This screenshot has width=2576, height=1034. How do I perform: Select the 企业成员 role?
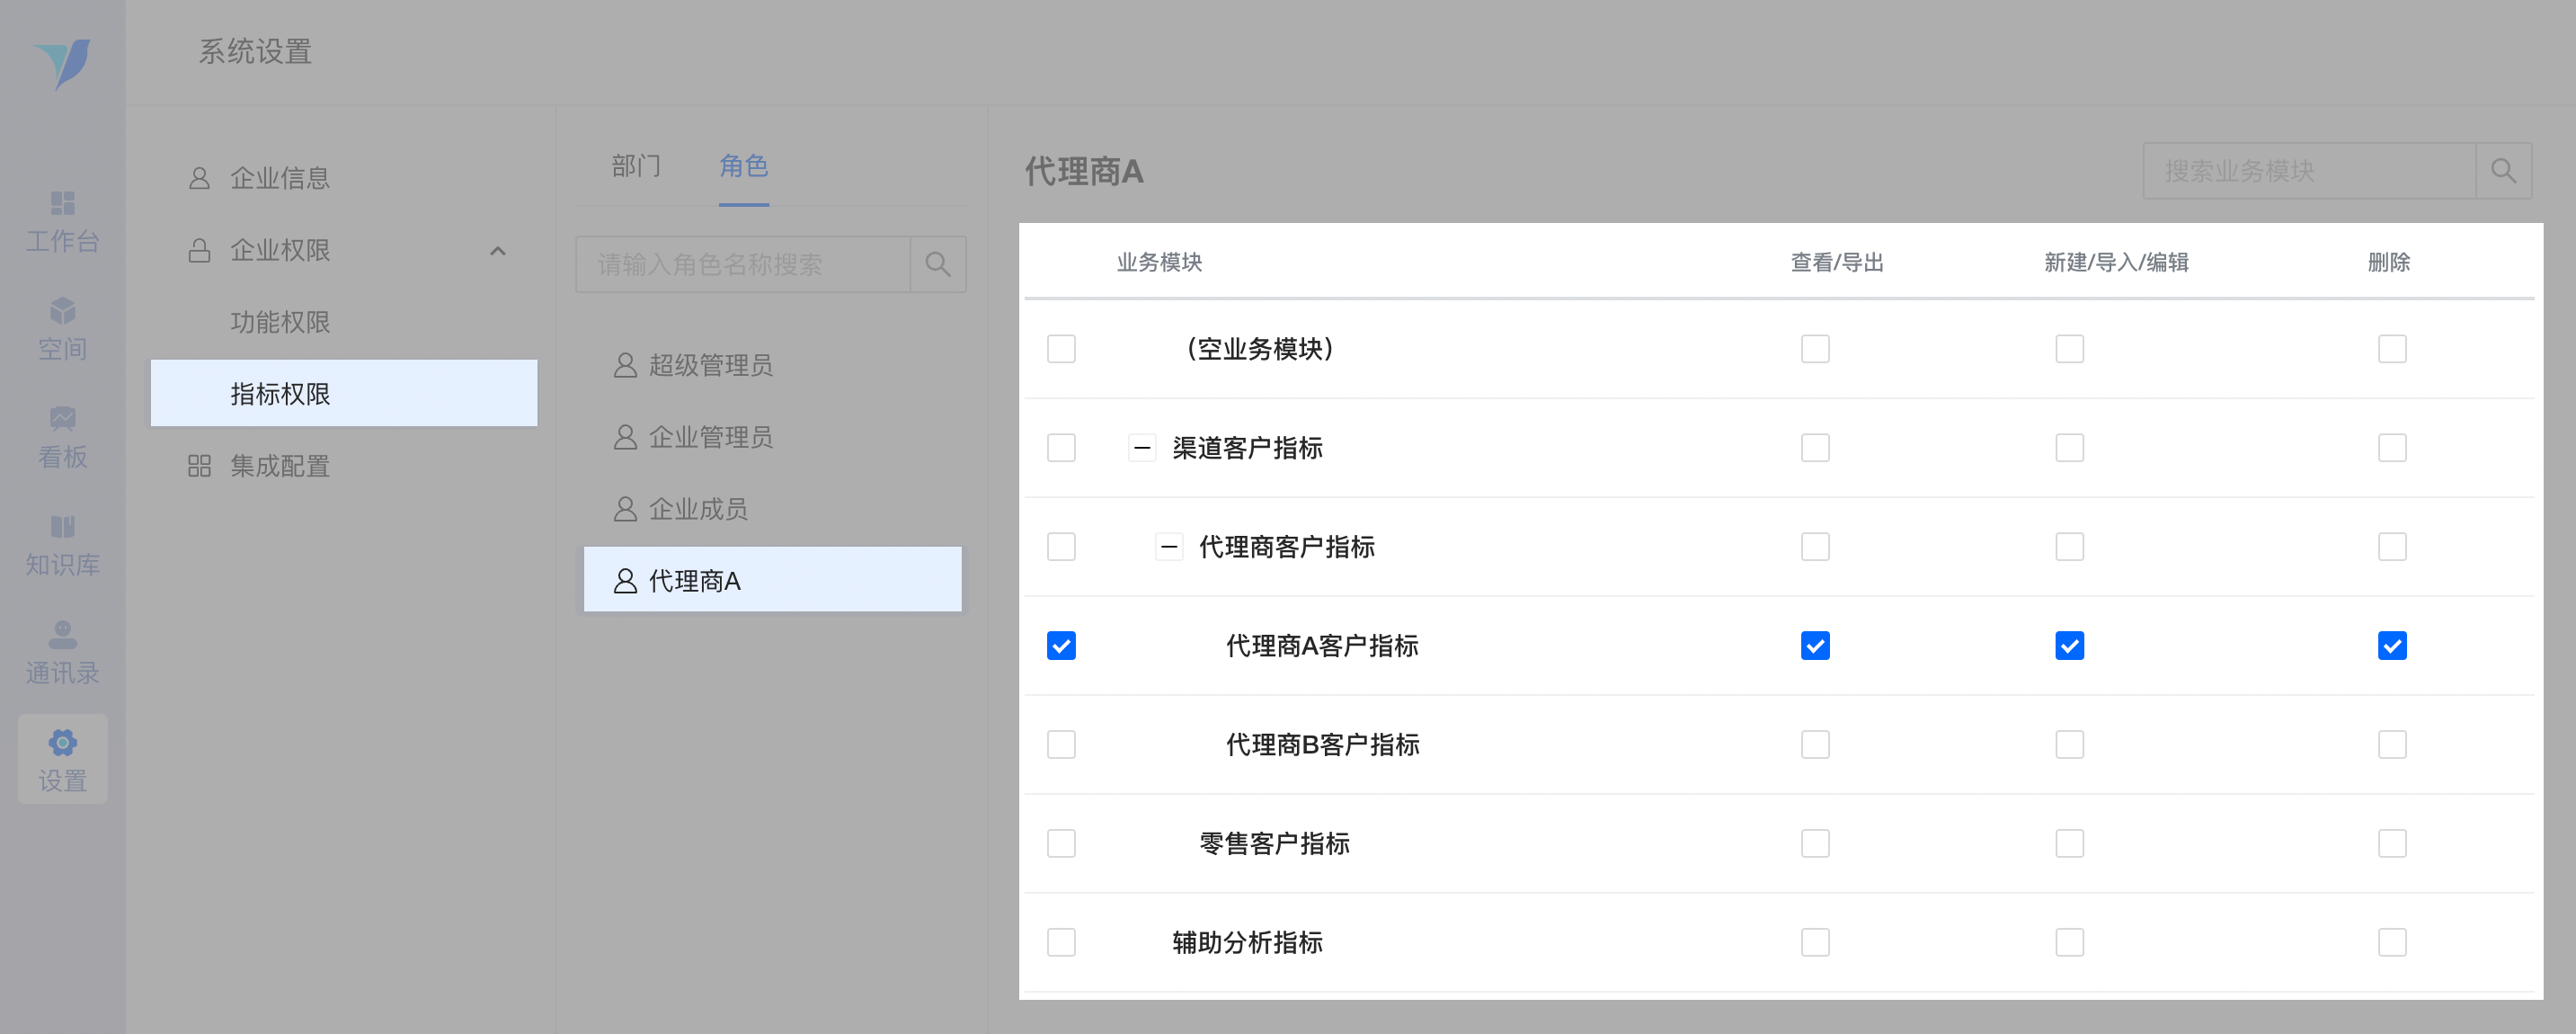point(698,509)
